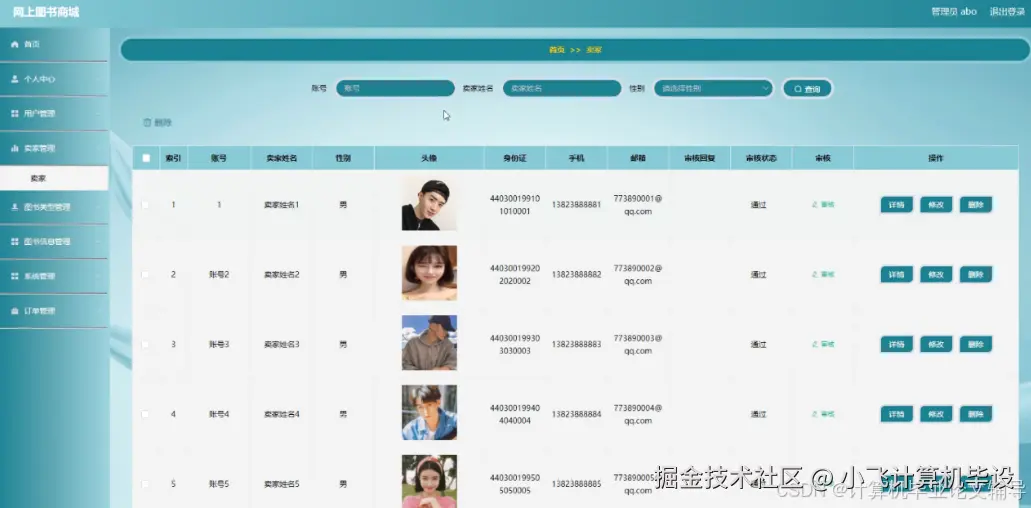Click the 管理员 abo account label
The height and width of the screenshot is (508, 1031).
[953, 12]
